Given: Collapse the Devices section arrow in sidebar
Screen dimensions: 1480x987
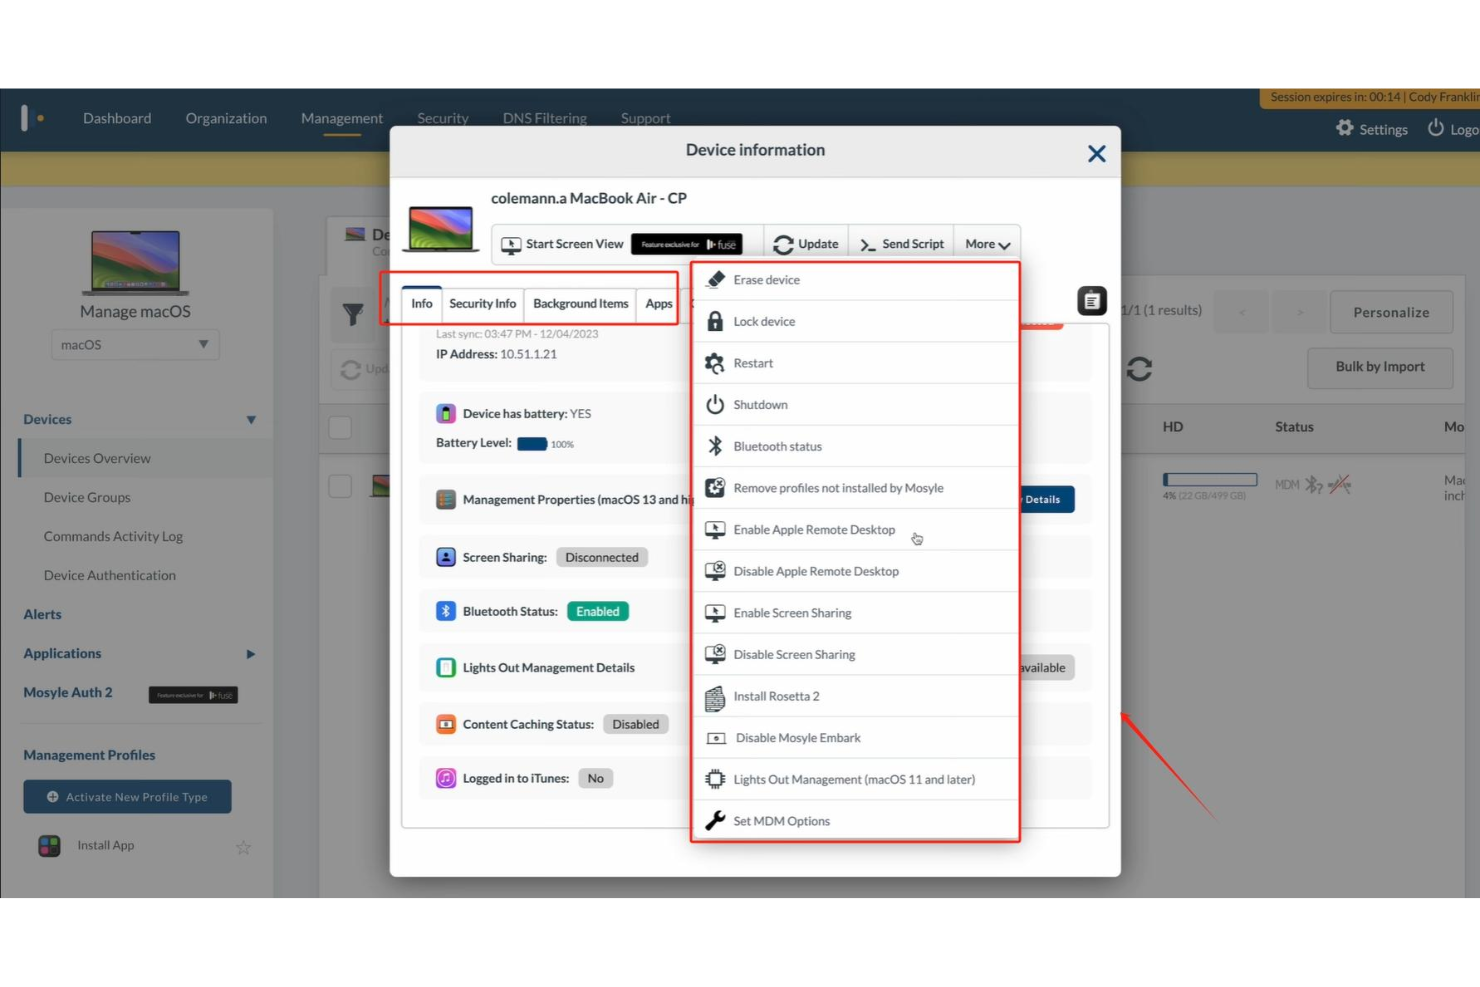Looking at the screenshot, I should [x=251, y=420].
